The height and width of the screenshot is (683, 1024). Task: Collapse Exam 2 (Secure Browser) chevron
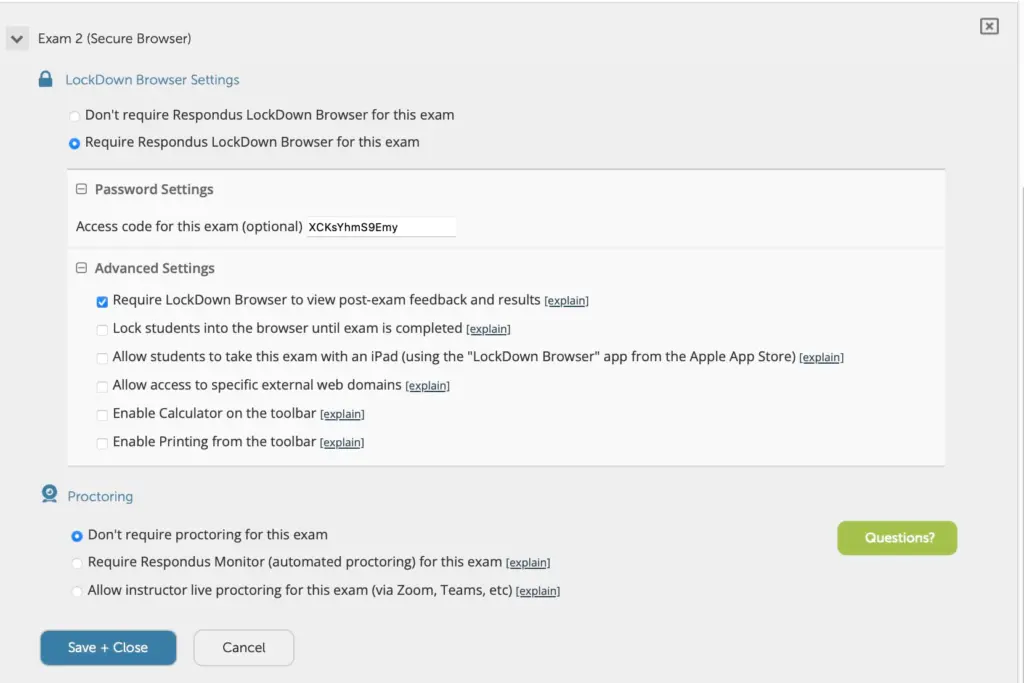17,39
